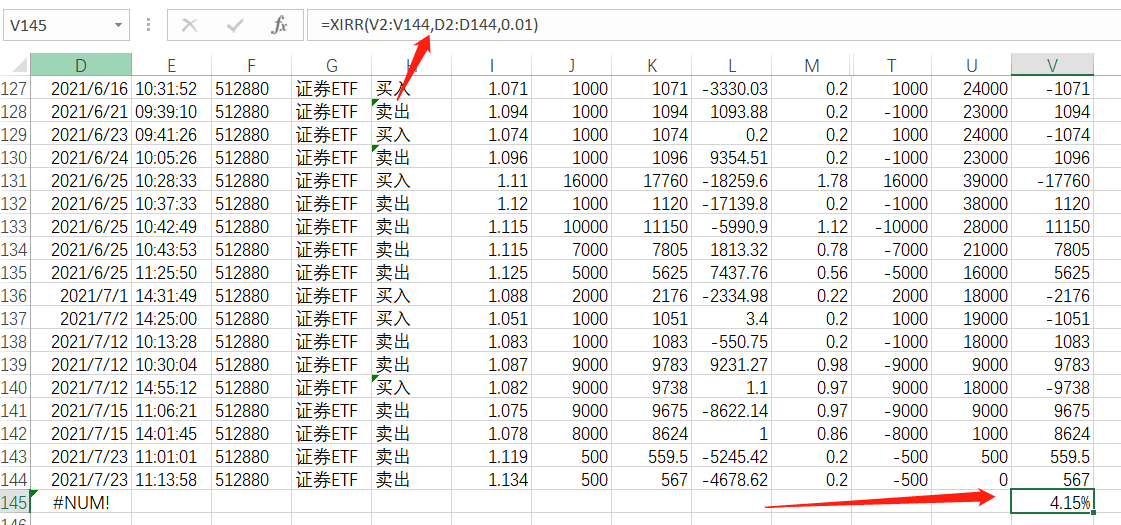Select column M header

coord(812,65)
